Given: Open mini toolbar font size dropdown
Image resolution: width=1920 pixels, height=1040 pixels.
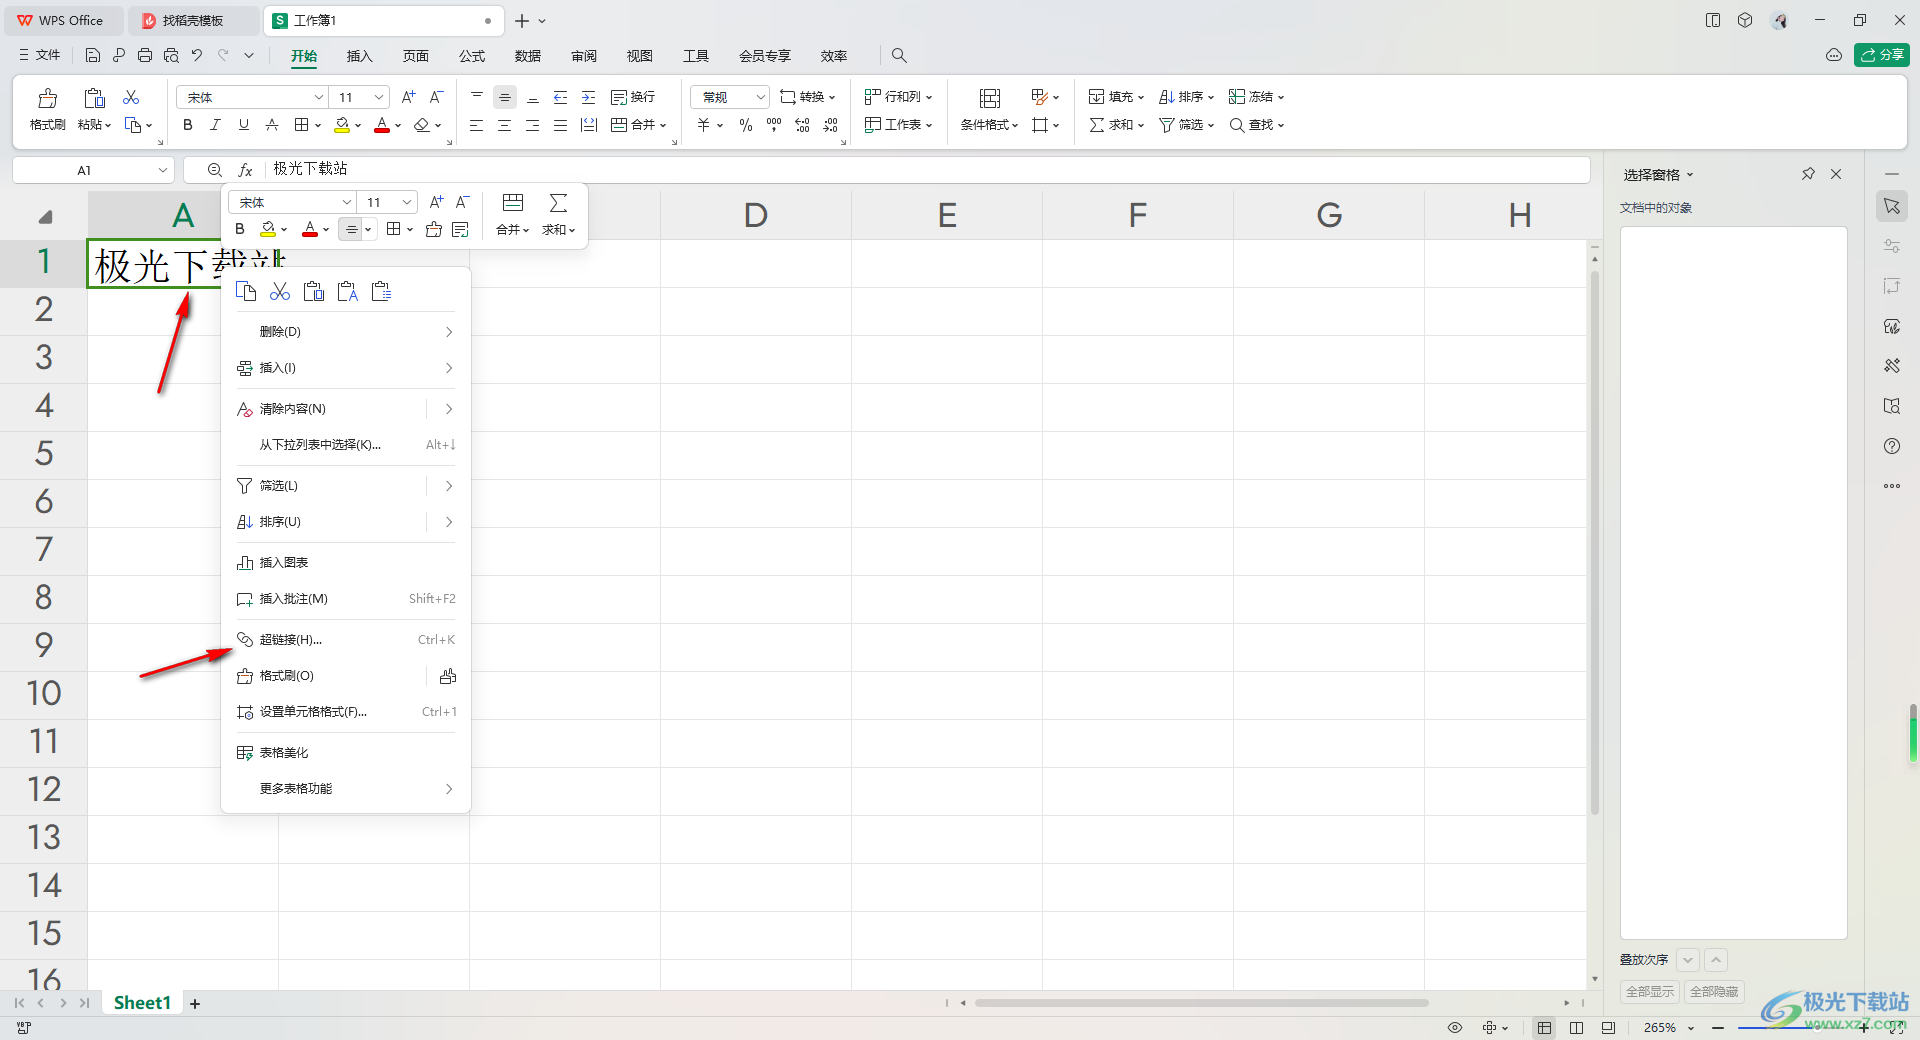Looking at the screenshot, I should (x=407, y=202).
